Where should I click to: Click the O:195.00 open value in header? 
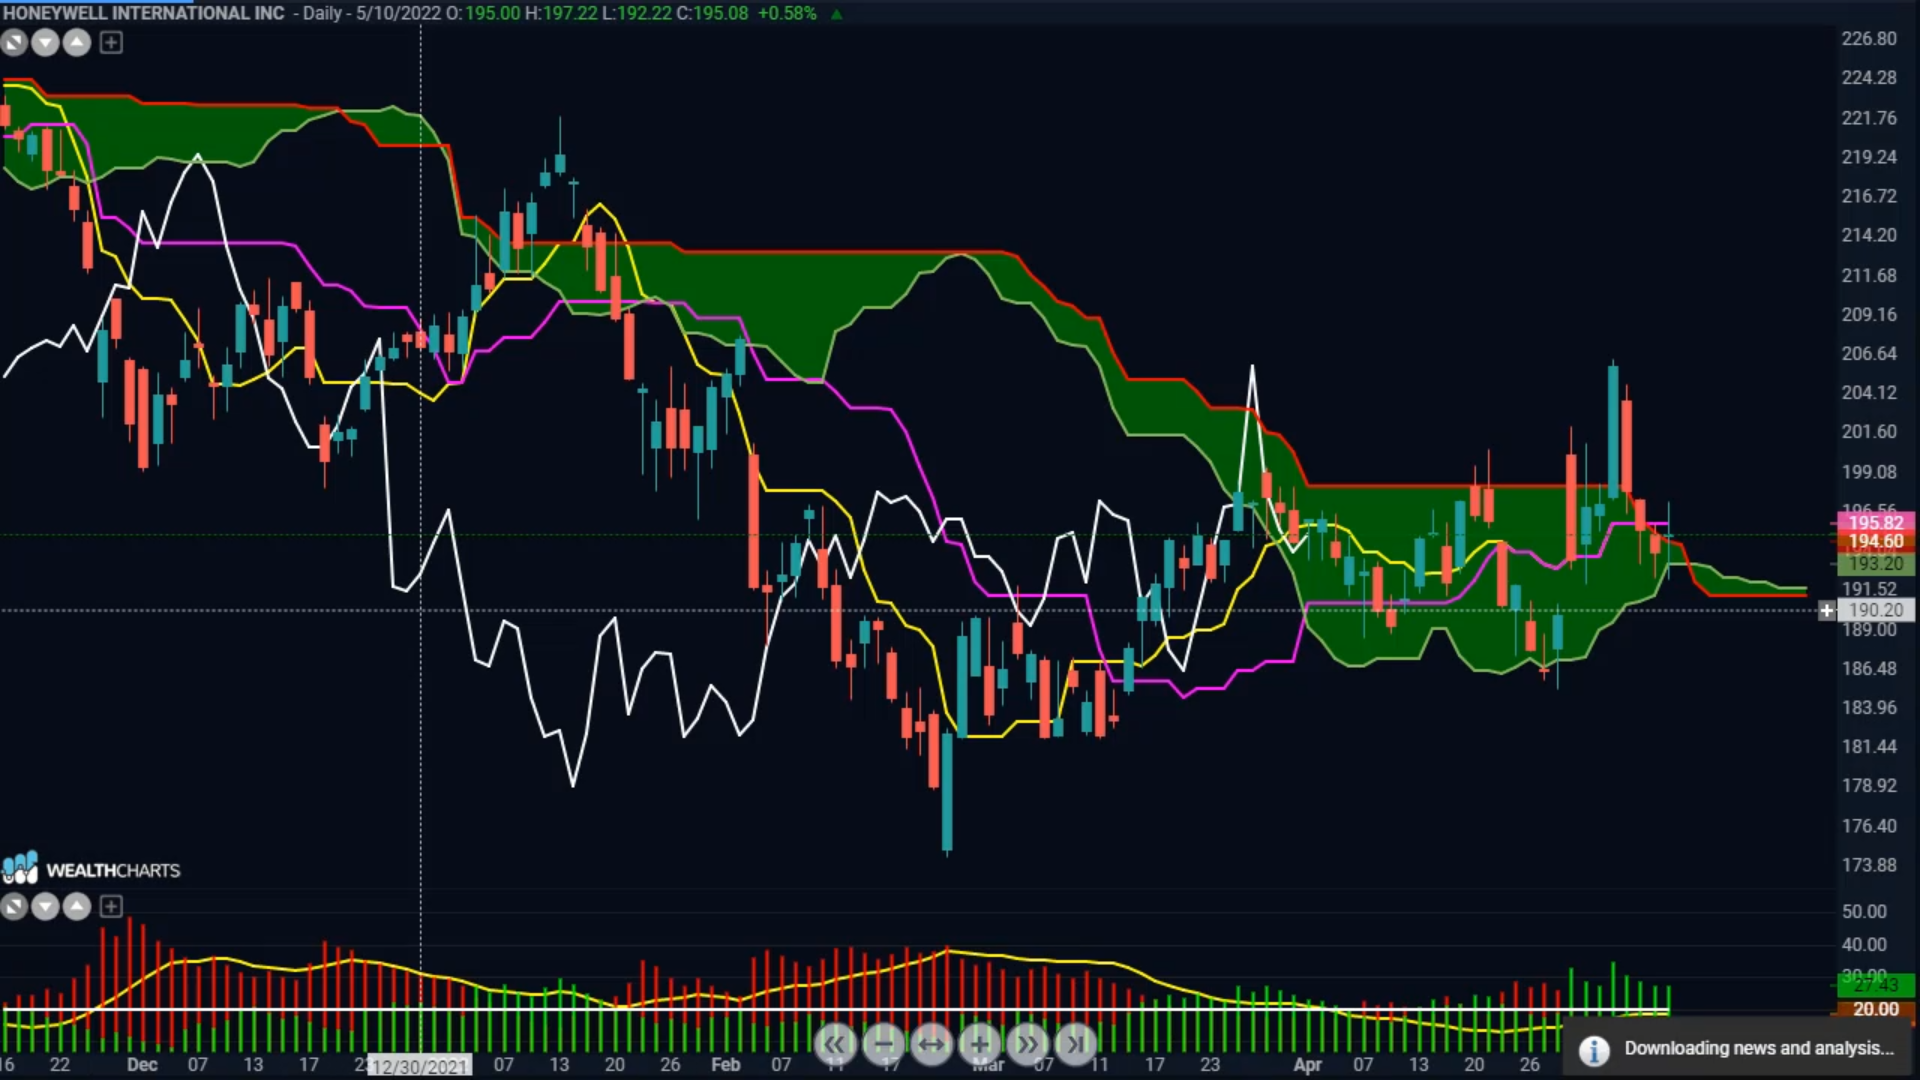(483, 13)
